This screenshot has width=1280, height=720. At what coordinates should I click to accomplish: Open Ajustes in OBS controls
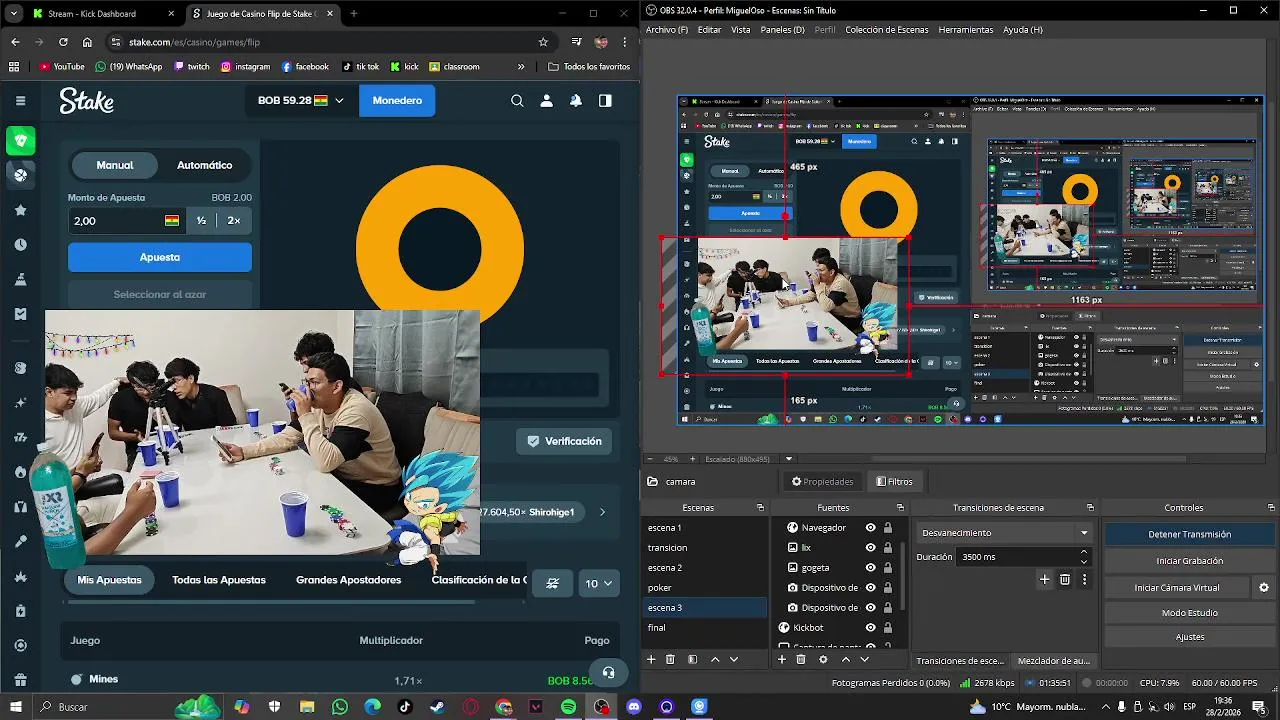point(1189,637)
